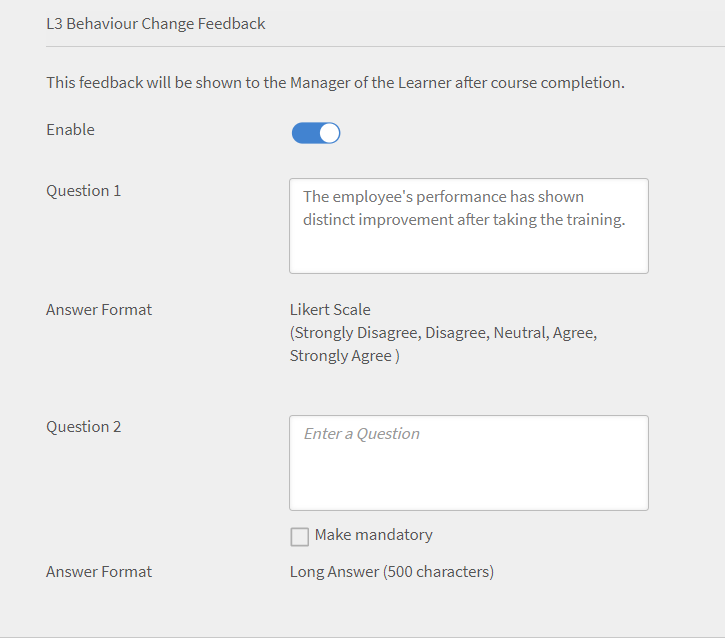Click the "Enable" label
The height and width of the screenshot is (638, 725).
(70, 129)
